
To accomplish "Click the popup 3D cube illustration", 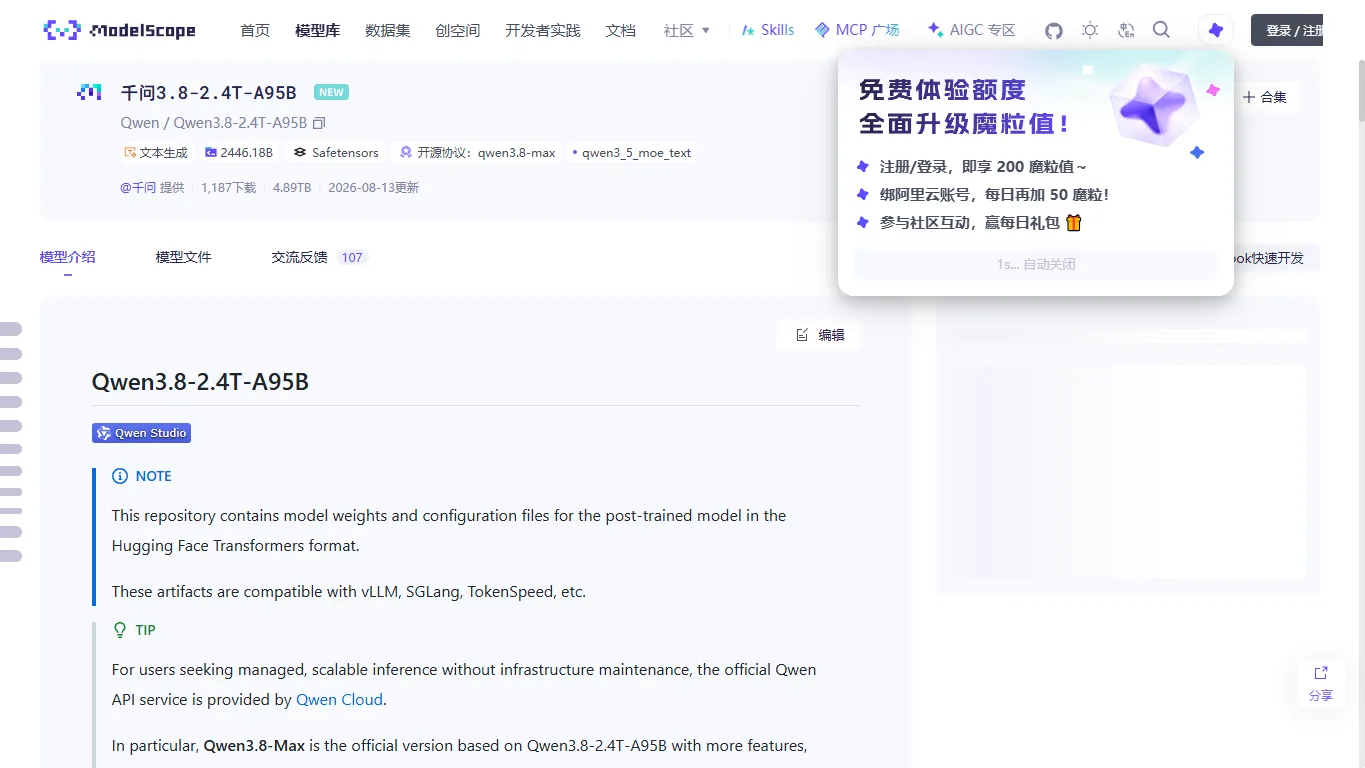I will (1155, 104).
